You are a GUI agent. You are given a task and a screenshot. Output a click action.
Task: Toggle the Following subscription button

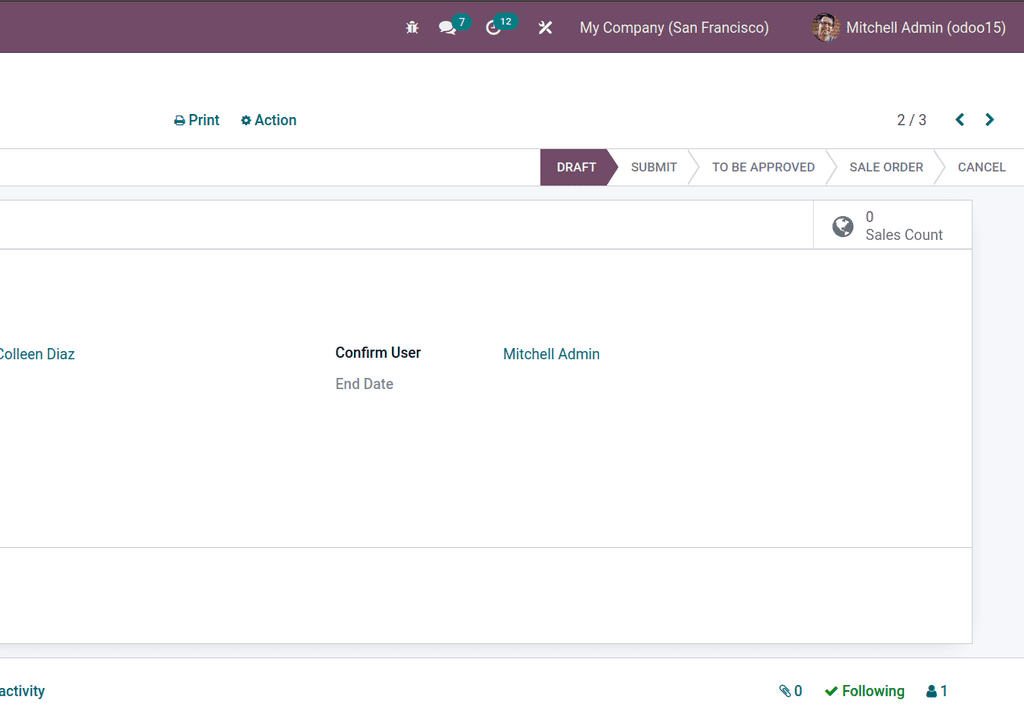865,691
